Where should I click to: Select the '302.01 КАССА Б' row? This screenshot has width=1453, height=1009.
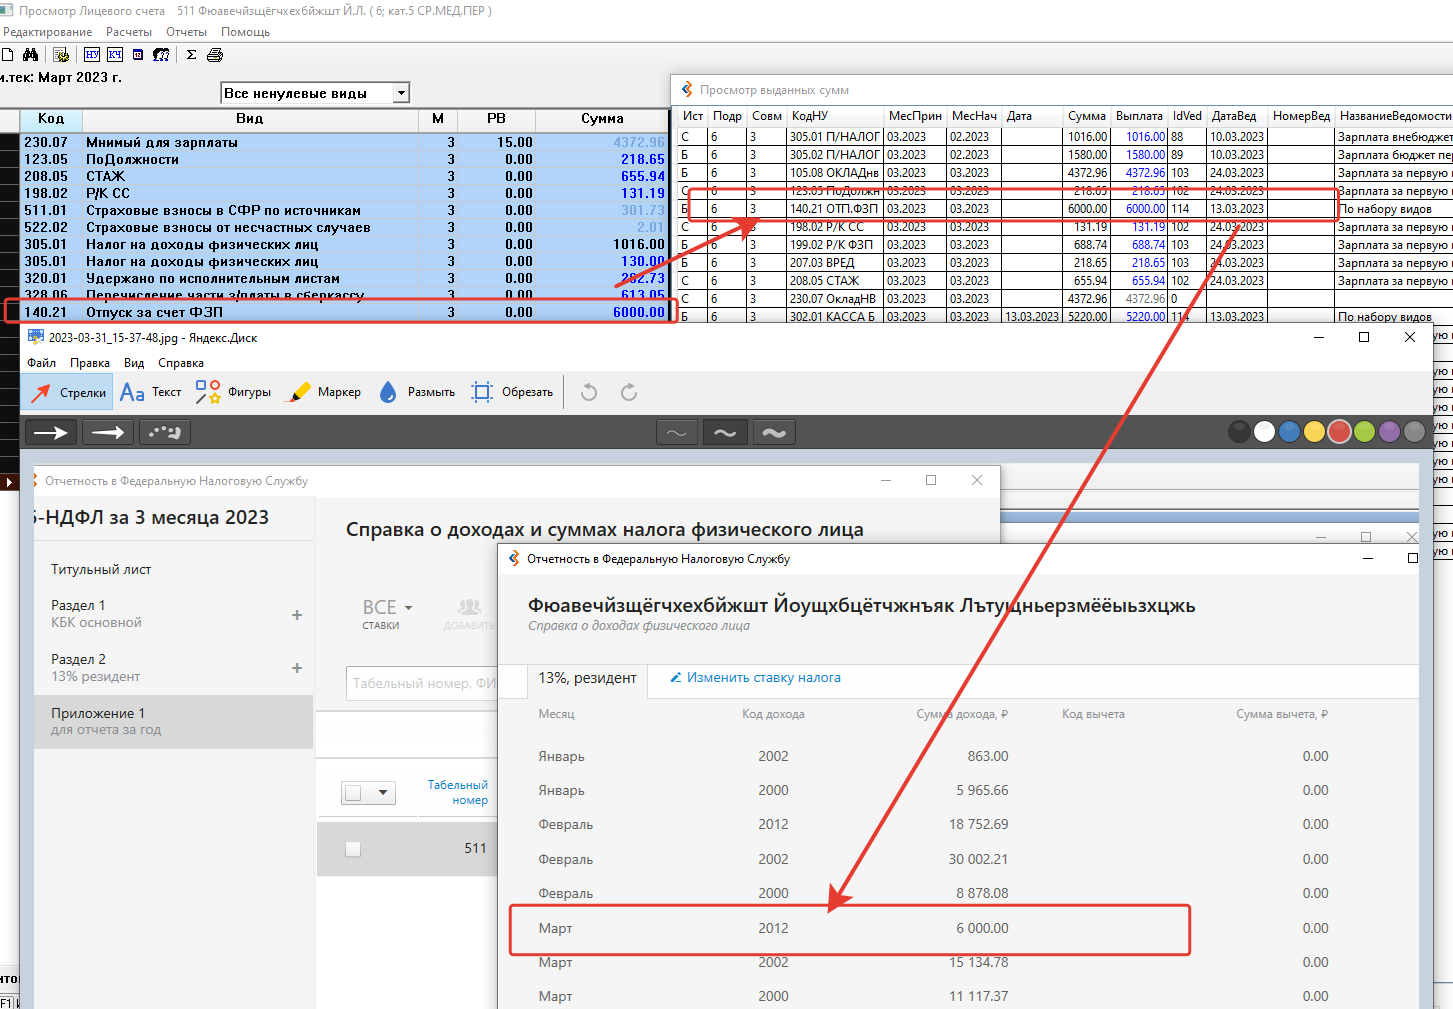[1065, 316]
